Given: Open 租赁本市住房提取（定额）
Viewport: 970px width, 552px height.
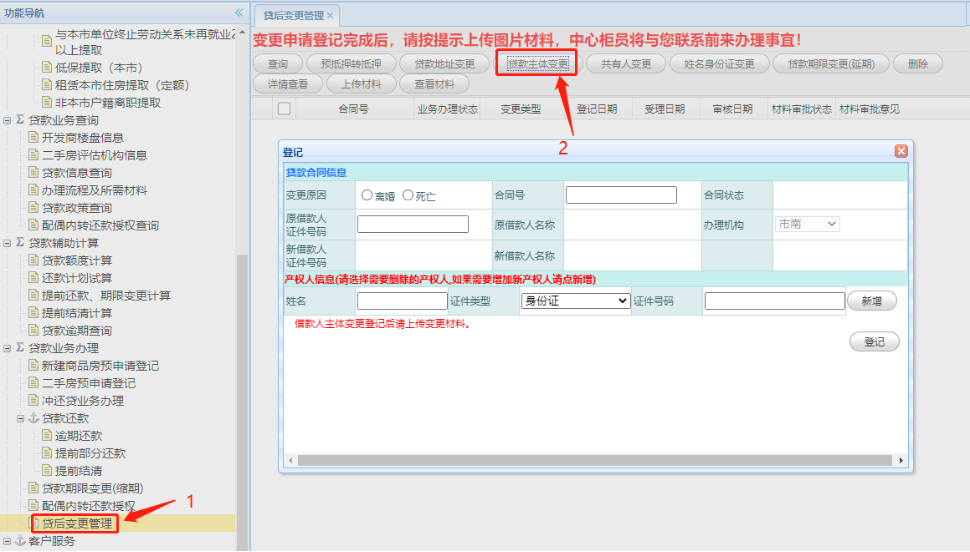Looking at the screenshot, I should 122,85.
